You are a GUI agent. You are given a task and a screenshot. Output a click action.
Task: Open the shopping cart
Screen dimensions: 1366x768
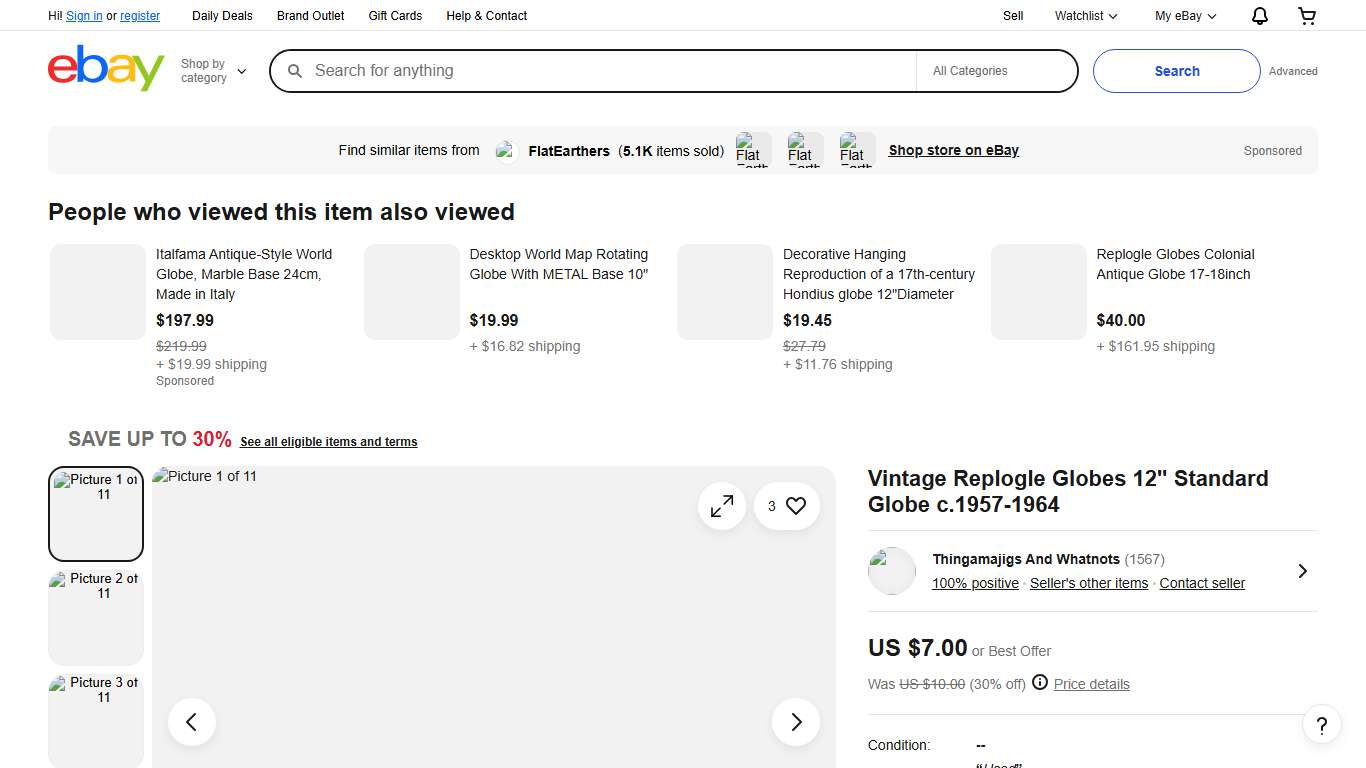[1307, 16]
